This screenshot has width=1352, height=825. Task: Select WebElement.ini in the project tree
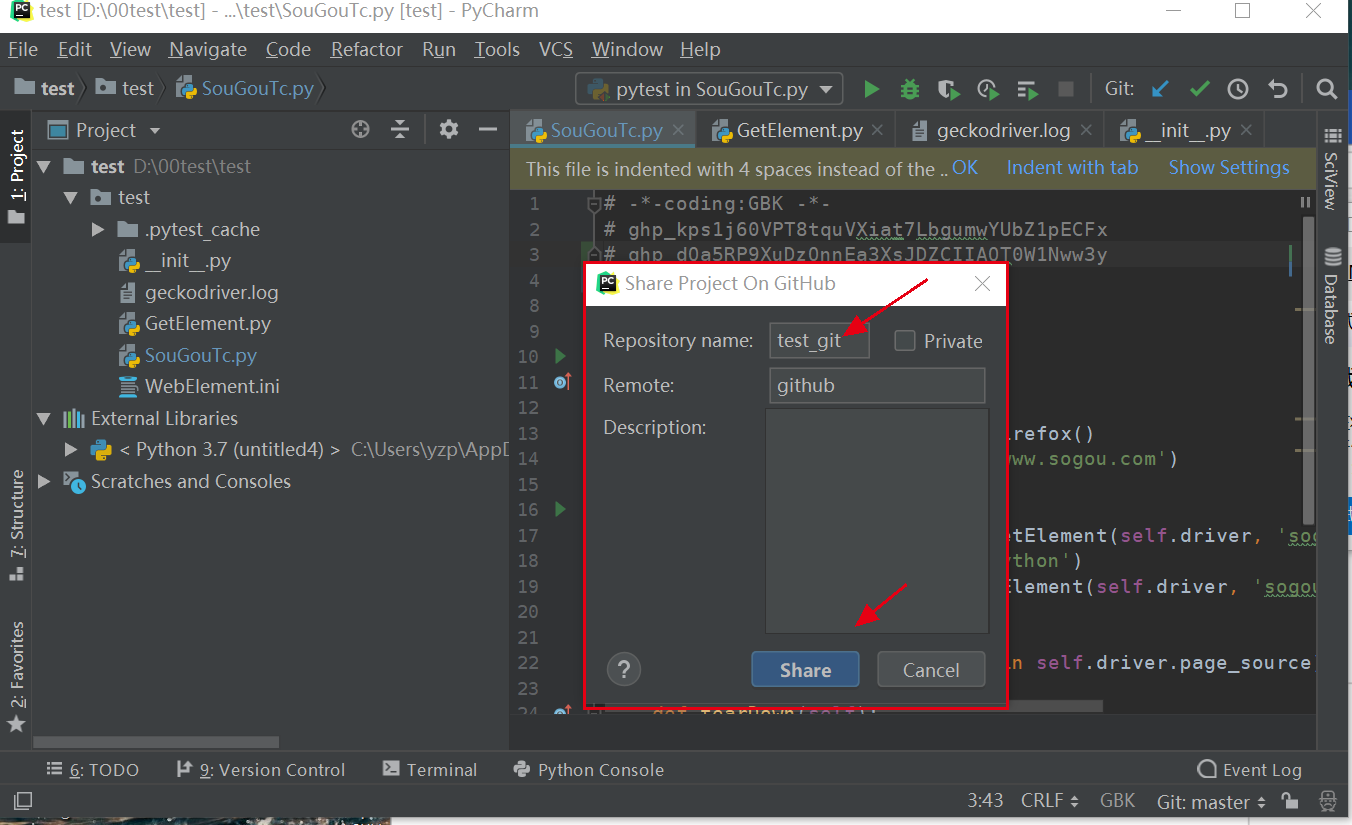[x=212, y=386]
